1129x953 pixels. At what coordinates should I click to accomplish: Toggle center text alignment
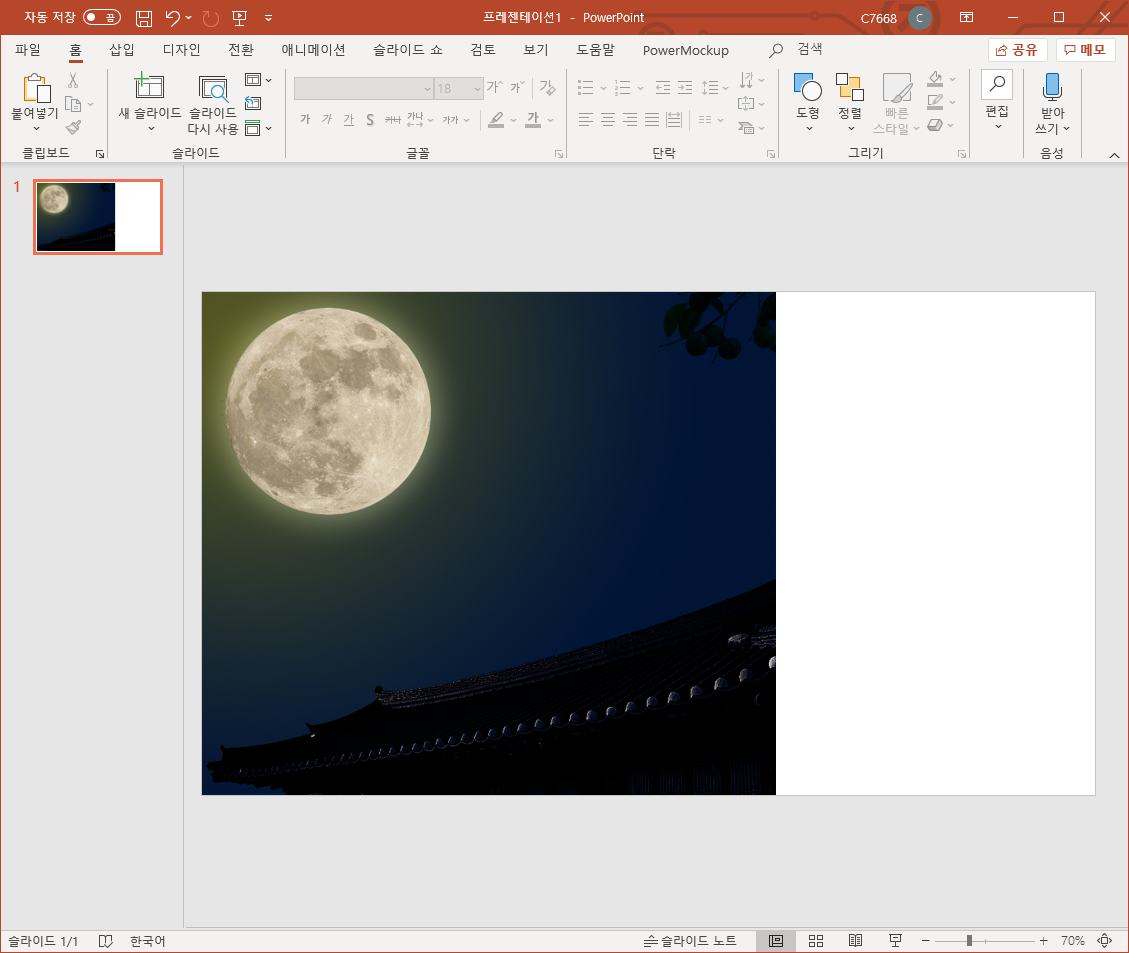tap(608, 119)
